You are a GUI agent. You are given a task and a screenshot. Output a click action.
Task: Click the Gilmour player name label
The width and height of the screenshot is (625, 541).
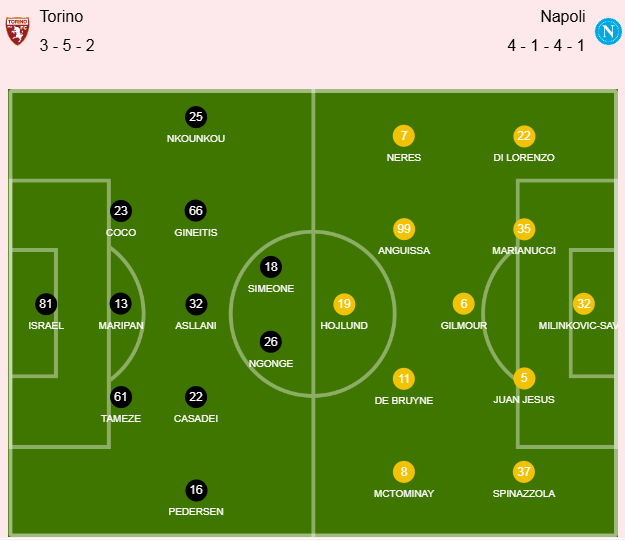coord(463,326)
